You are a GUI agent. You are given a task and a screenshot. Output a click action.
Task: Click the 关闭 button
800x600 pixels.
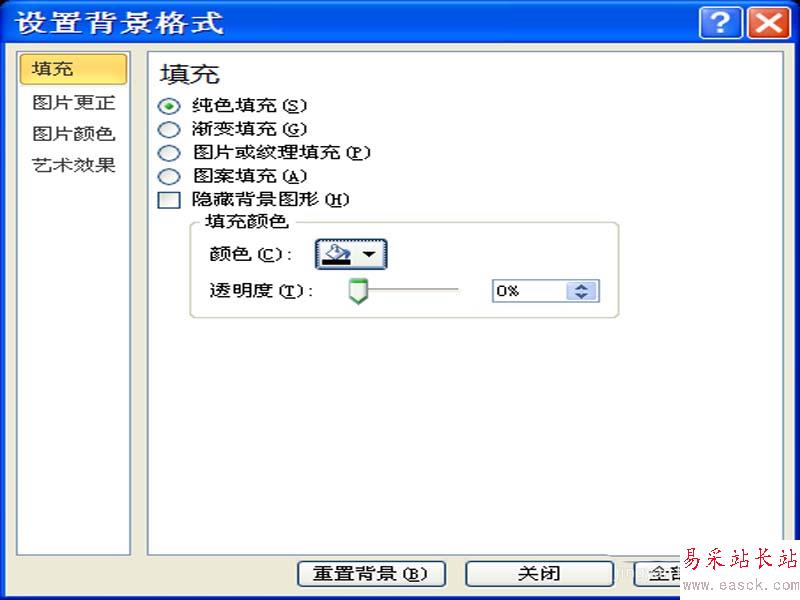pyautogui.click(x=539, y=574)
